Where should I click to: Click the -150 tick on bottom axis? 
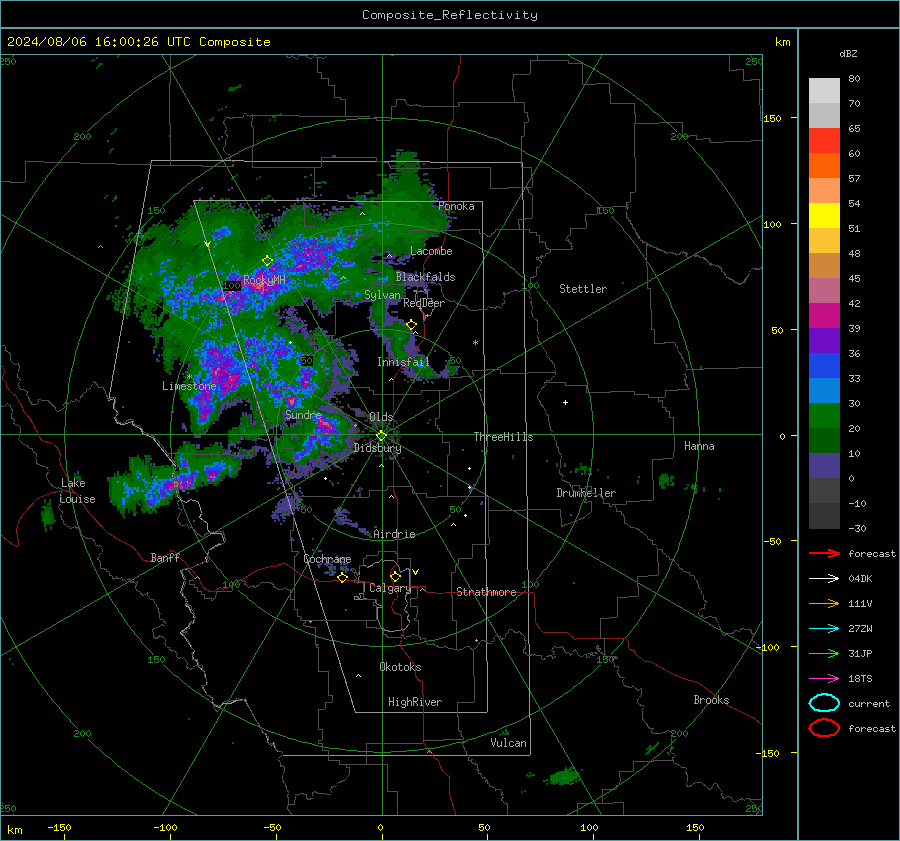pyautogui.click(x=59, y=828)
